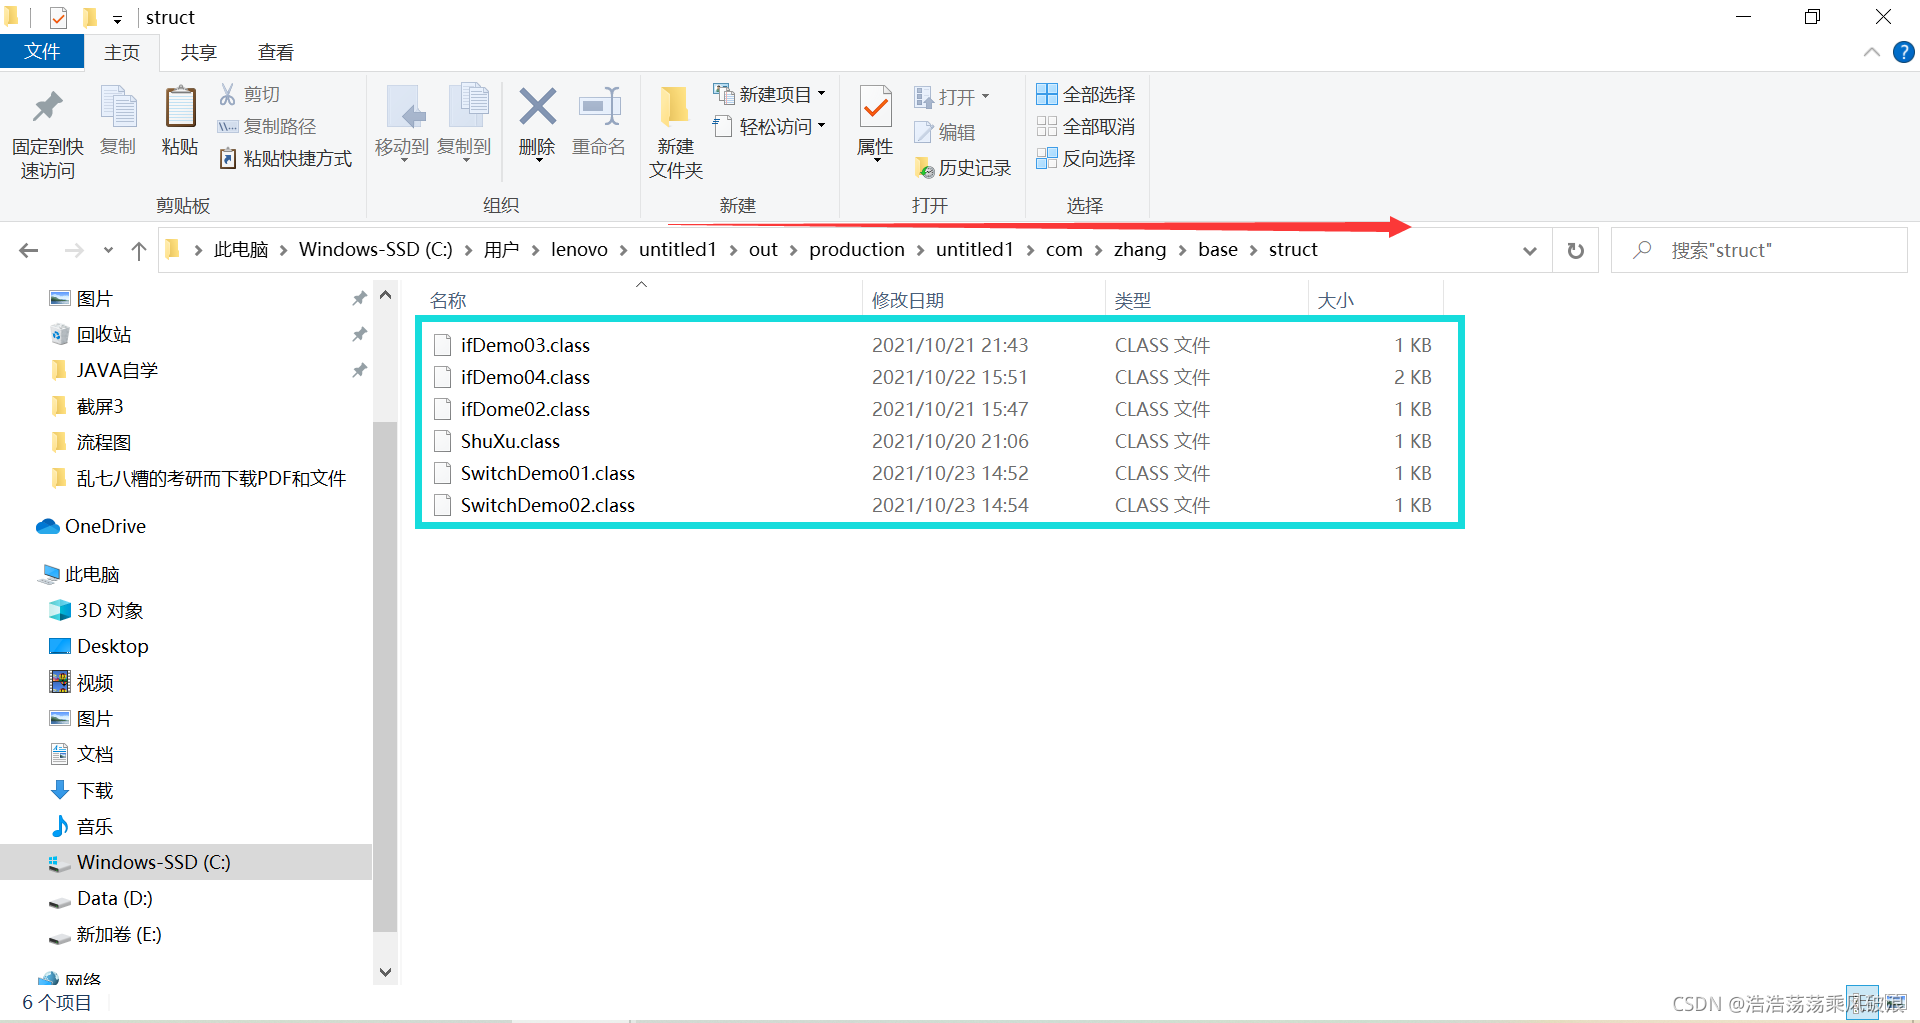This screenshot has width=1920, height=1023.
Task: Click Paste Shortcut (粘贴快捷方式)
Action: click(286, 158)
